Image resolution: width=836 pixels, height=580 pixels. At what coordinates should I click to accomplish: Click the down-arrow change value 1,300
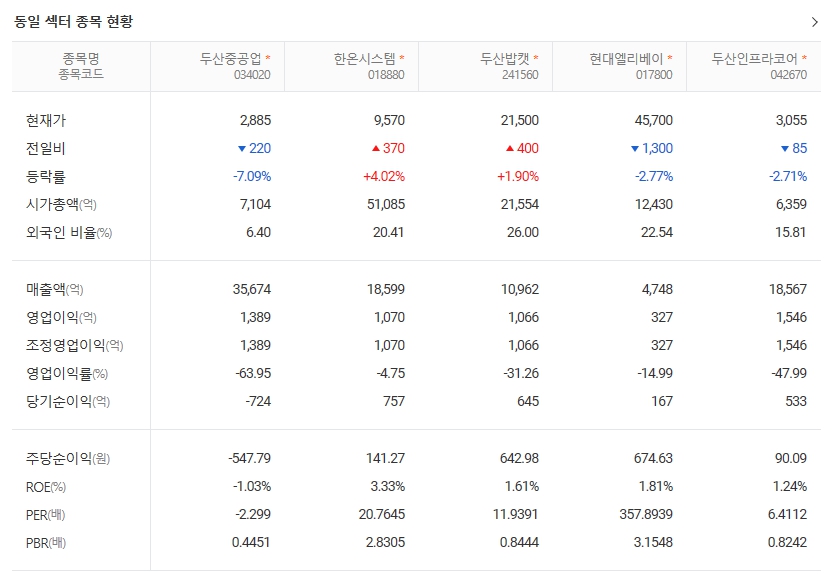(652, 148)
